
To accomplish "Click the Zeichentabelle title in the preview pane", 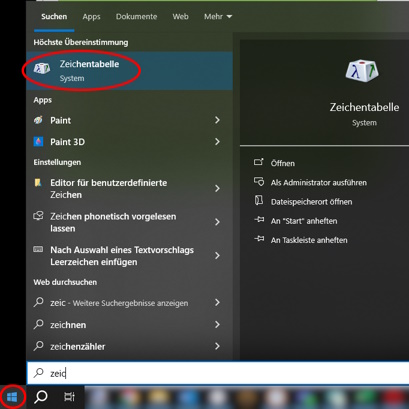I will tap(364, 107).
